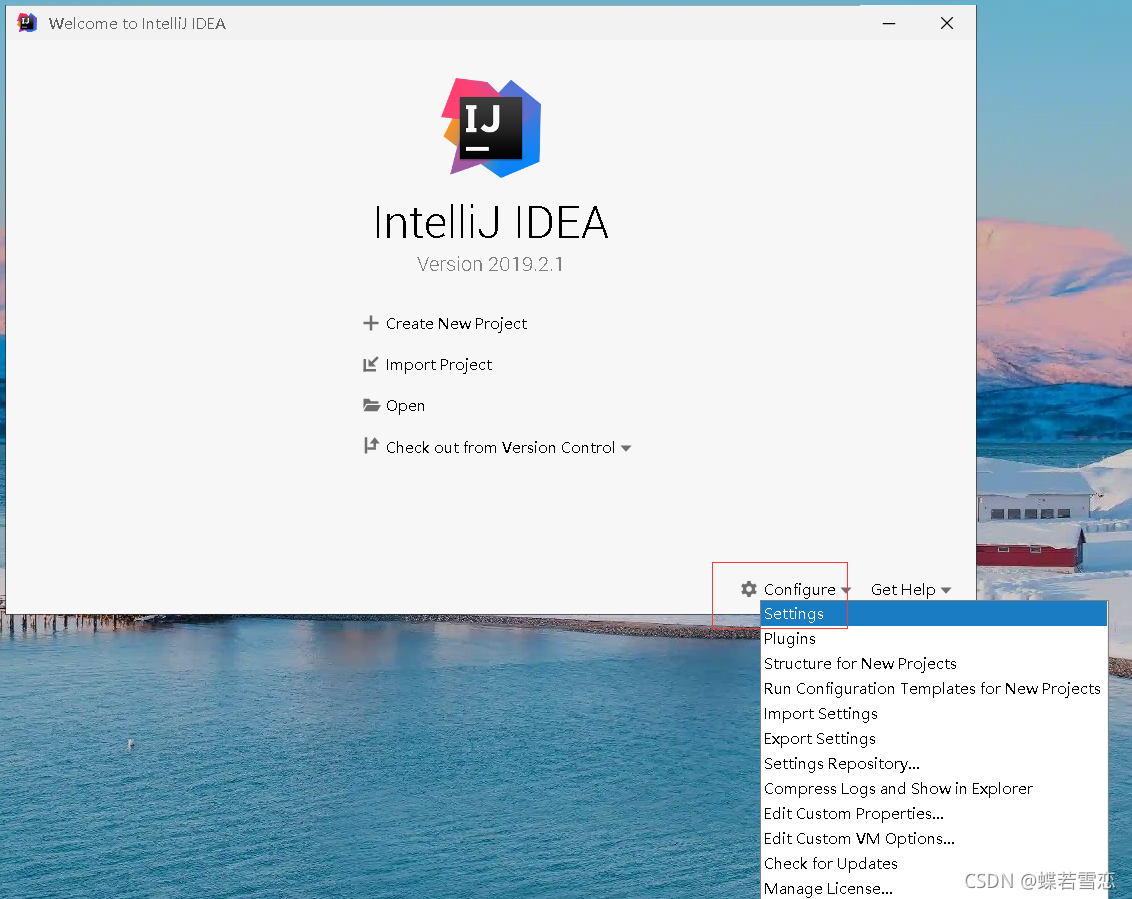Close the Welcome to IntelliJ IDEA window
1132x899 pixels.
coord(946,23)
